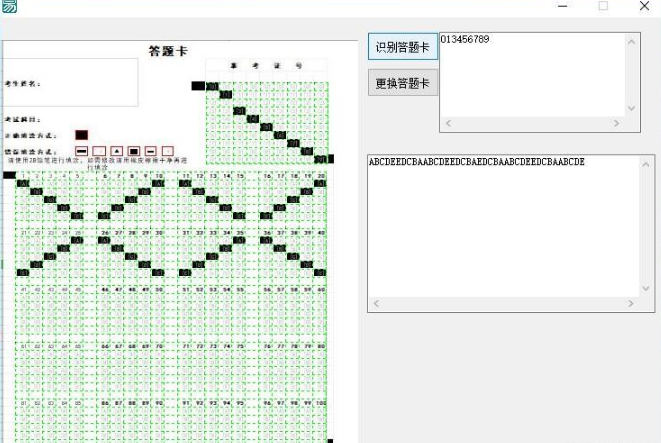Click up arrow of the ABCDE answers box scrollbar
This screenshot has height=443, width=661.
[646, 164]
